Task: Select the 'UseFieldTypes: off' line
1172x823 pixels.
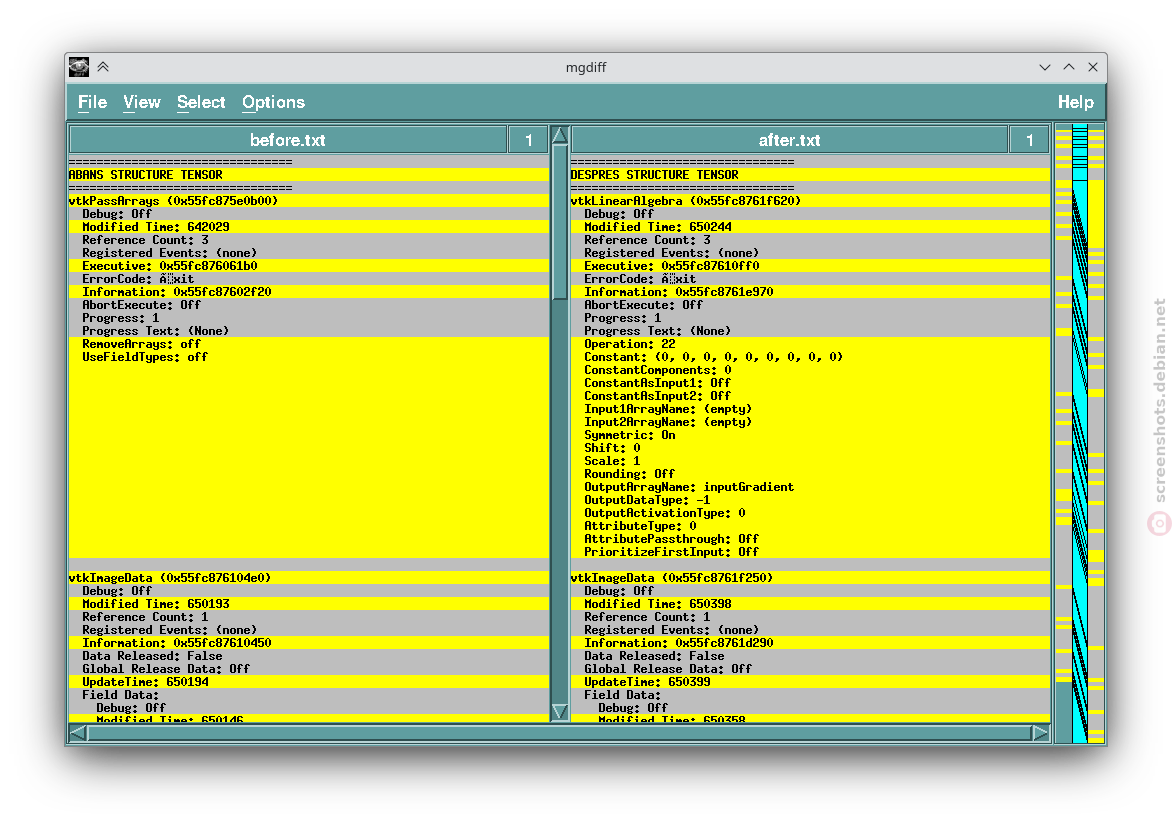Action: pos(309,357)
